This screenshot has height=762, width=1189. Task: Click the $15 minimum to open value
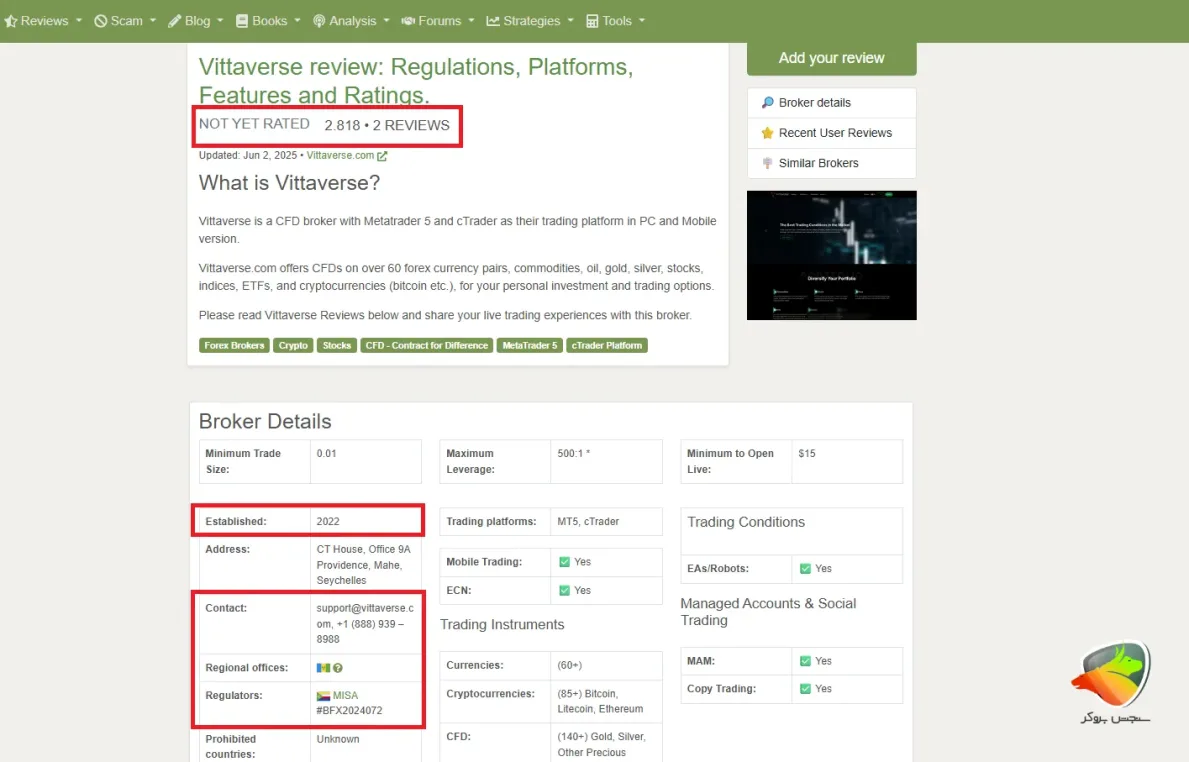807,453
